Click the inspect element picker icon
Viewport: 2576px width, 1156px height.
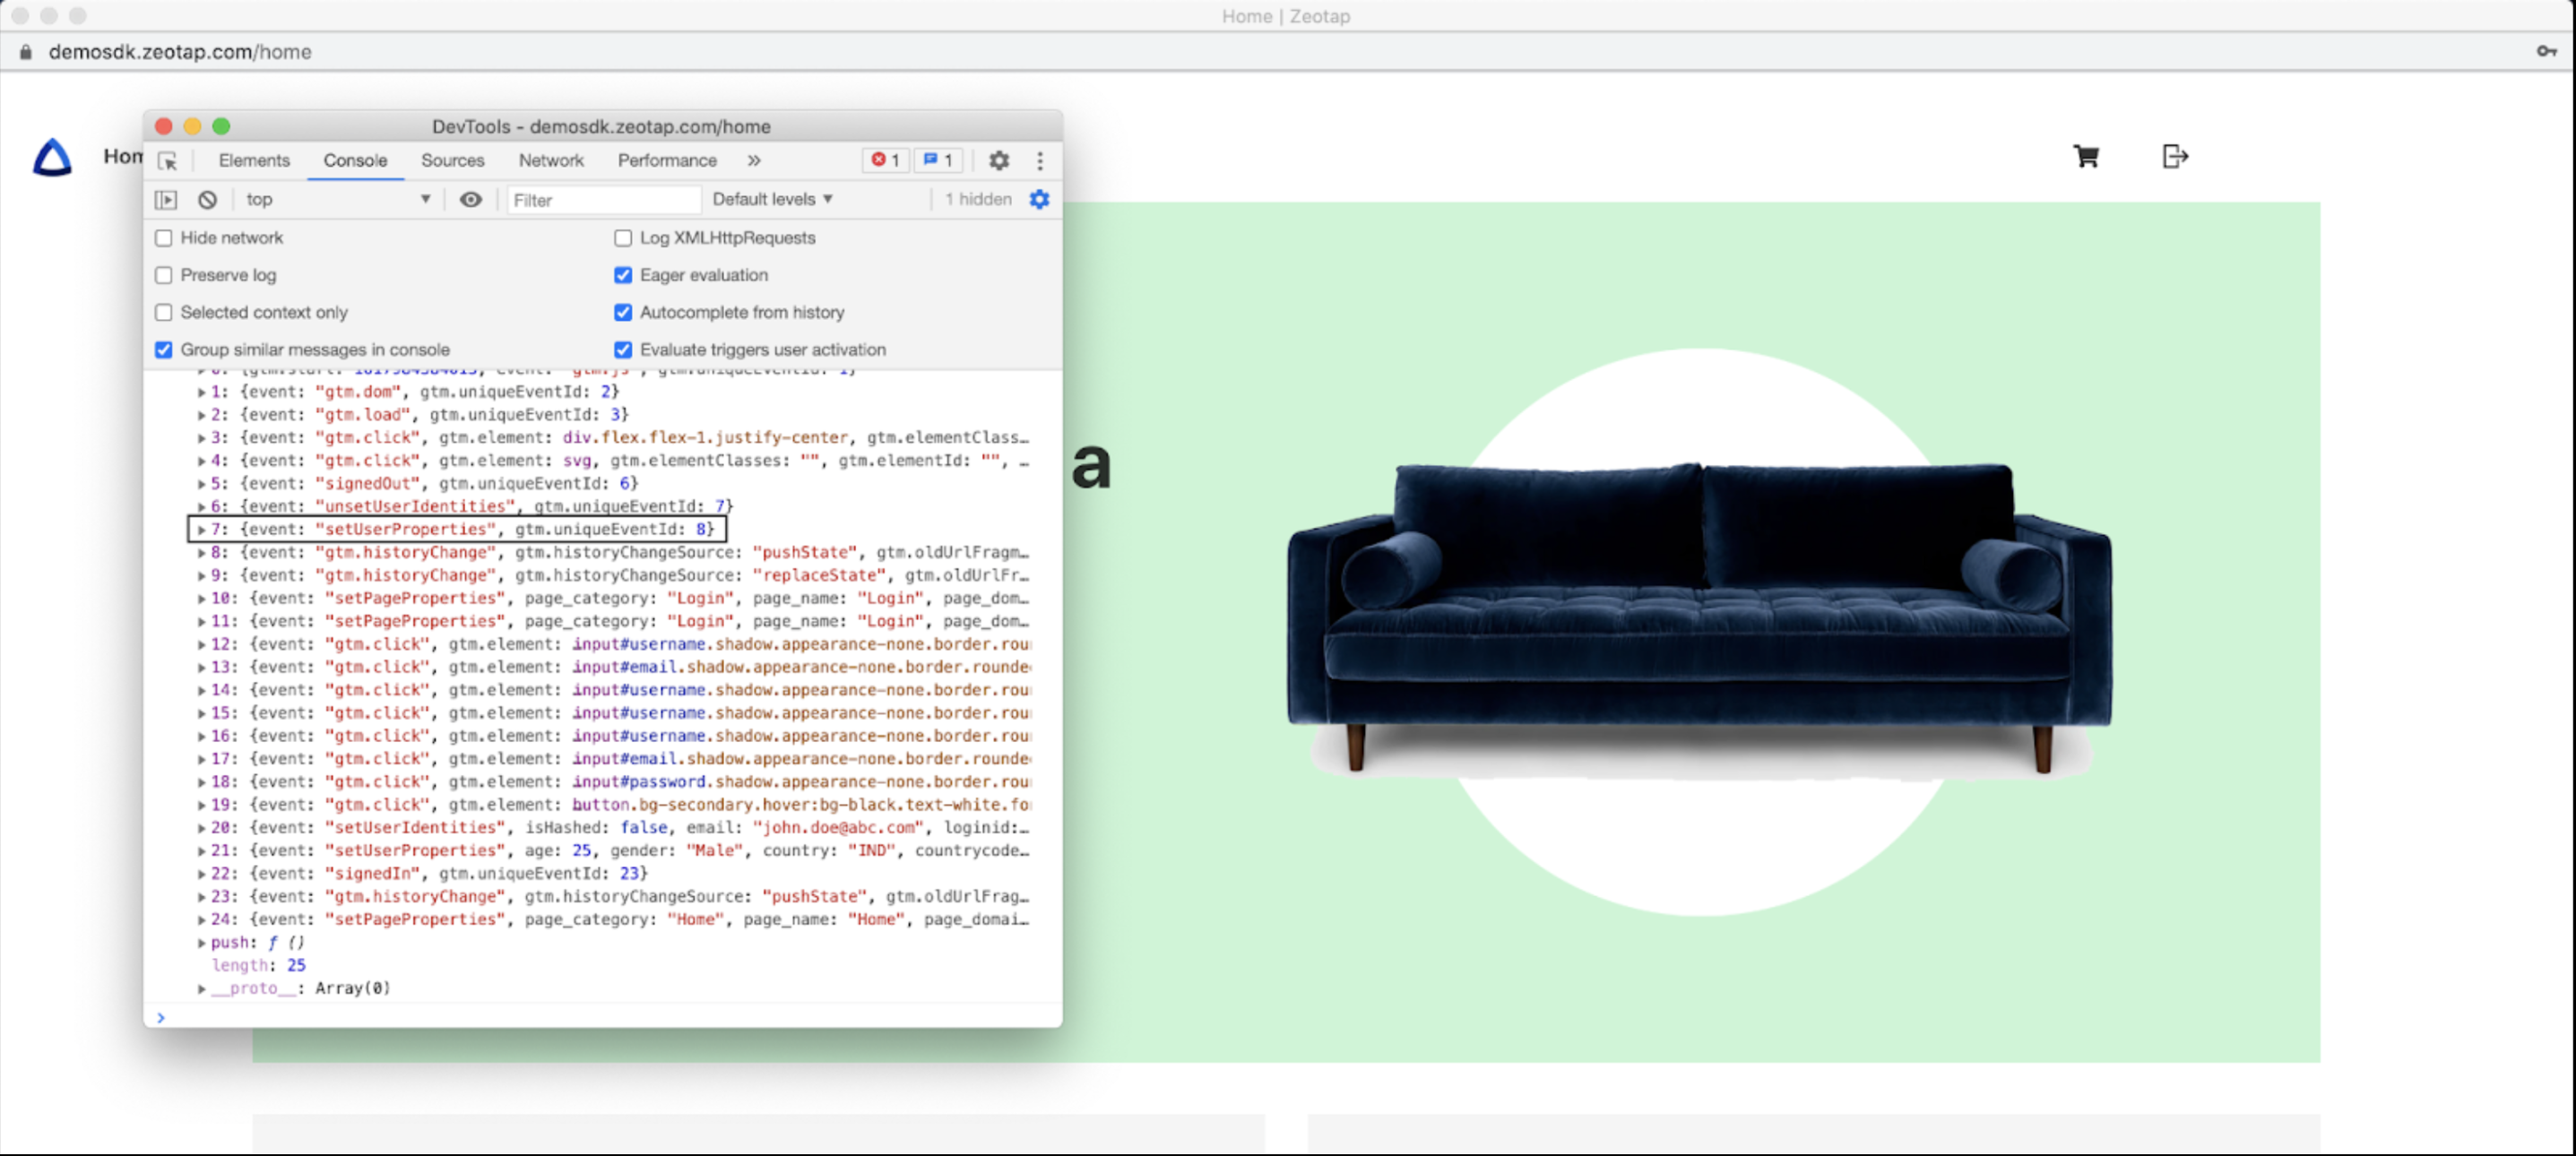coord(168,161)
